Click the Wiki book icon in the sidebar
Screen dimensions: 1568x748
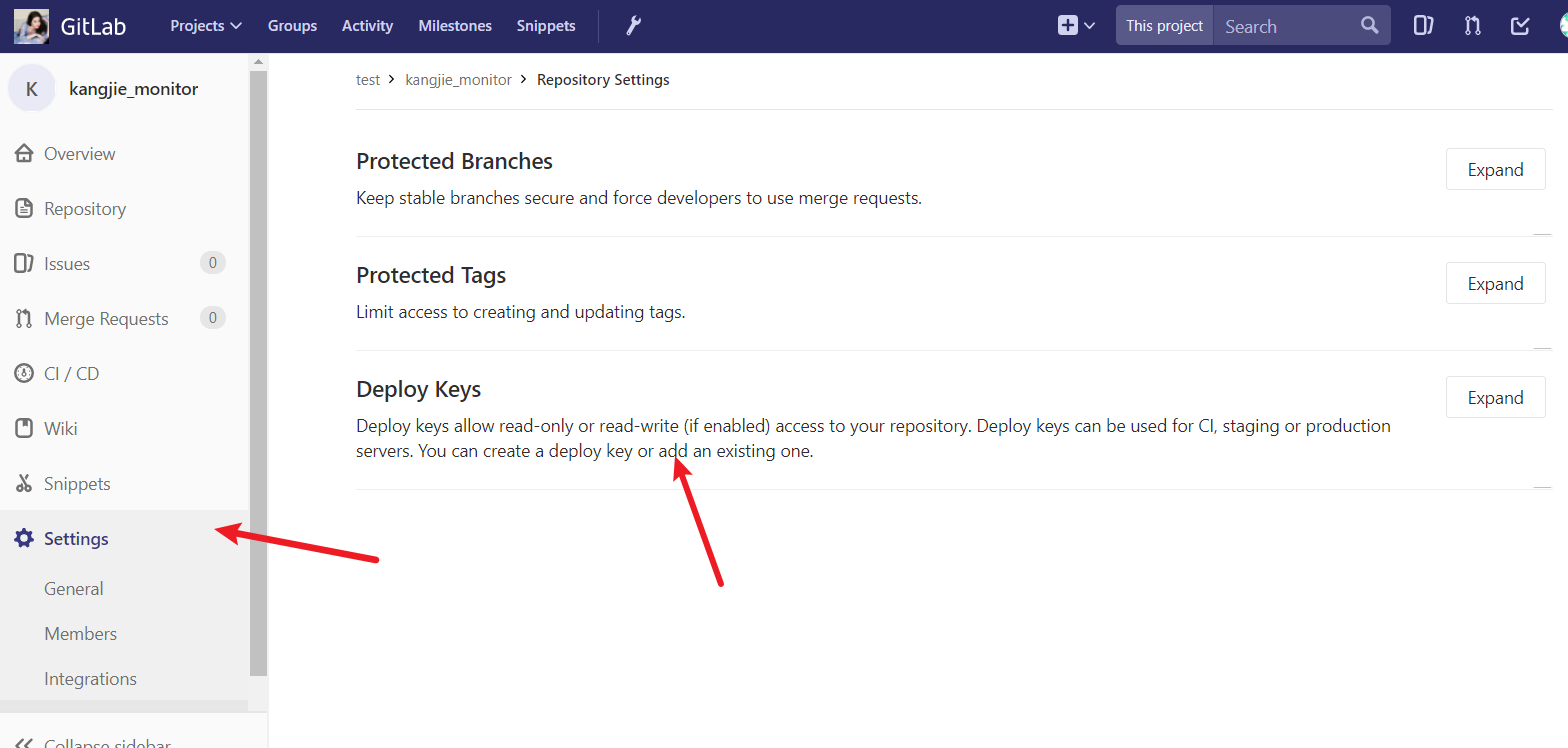[x=24, y=428]
